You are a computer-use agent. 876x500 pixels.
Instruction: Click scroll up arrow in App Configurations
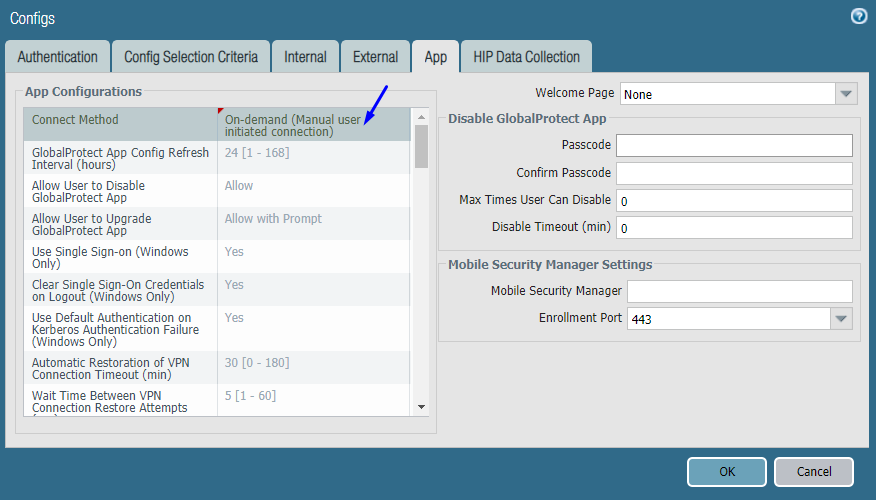click(x=422, y=117)
